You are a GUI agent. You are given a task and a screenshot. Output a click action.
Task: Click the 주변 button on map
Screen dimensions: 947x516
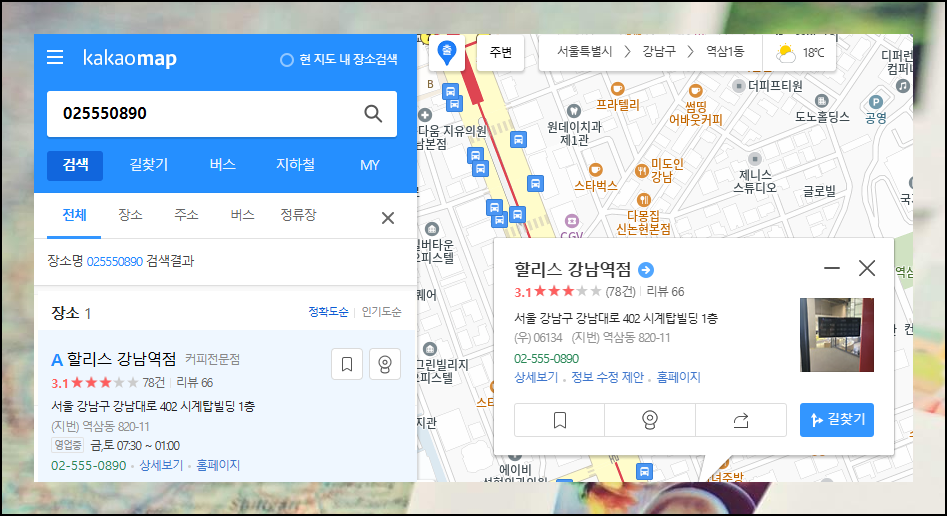(501, 53)
